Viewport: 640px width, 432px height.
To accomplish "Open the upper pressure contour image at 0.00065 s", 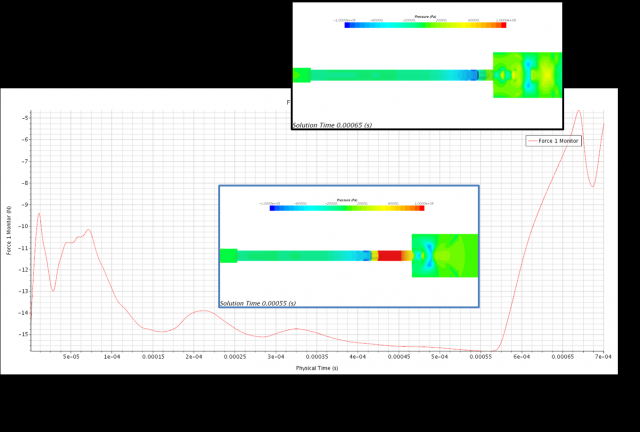I will 427,66.
